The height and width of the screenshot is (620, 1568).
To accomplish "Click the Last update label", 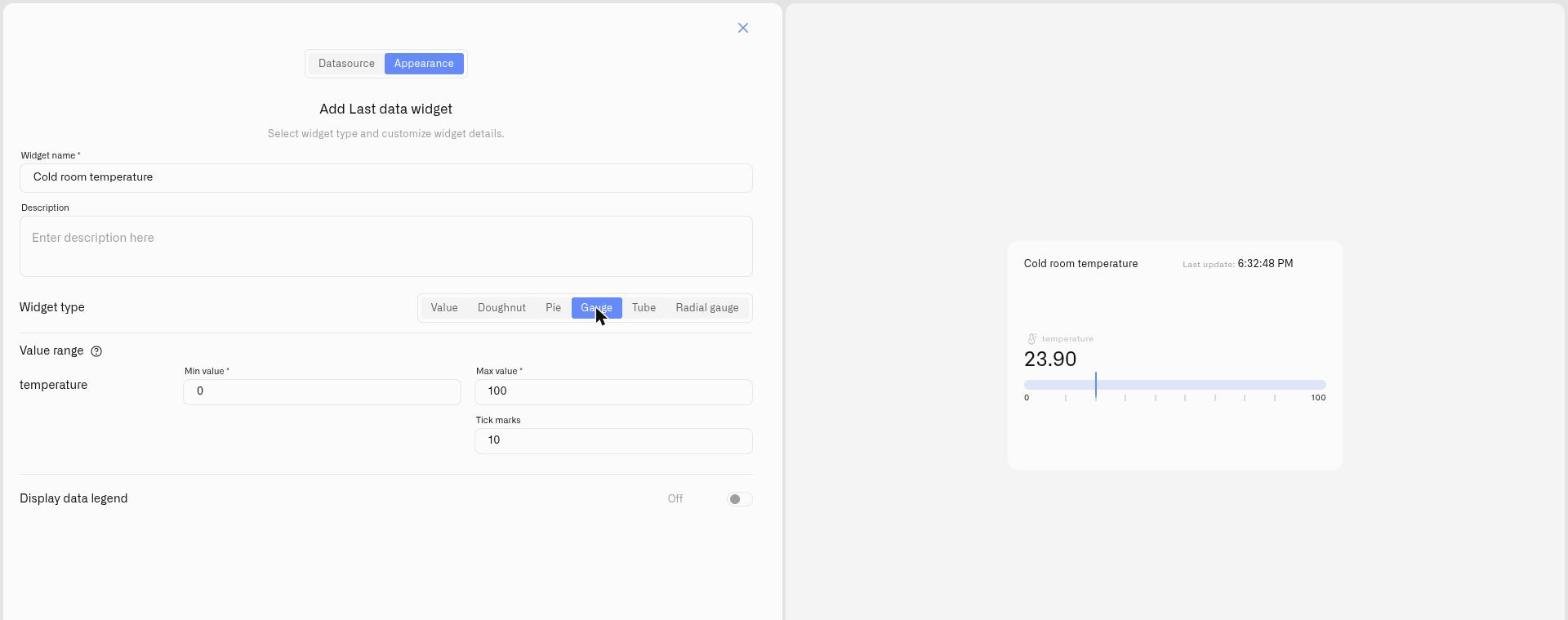I will tap(1208, 265).
